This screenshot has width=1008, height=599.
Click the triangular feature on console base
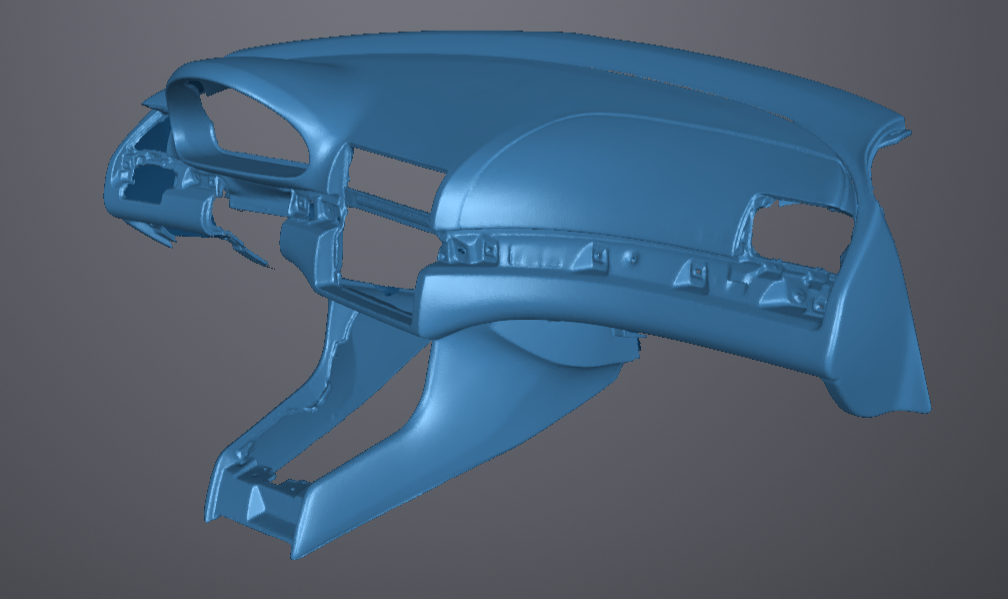[258, 495]
